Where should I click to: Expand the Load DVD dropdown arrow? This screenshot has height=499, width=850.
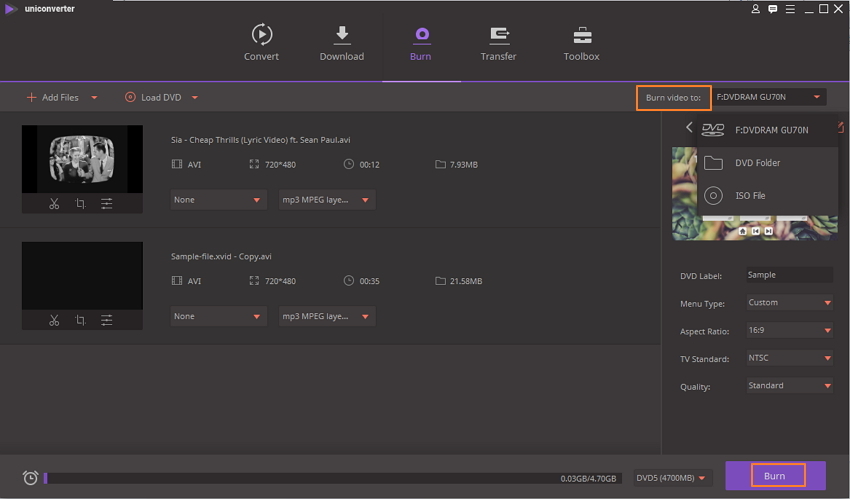click(195, 98)
